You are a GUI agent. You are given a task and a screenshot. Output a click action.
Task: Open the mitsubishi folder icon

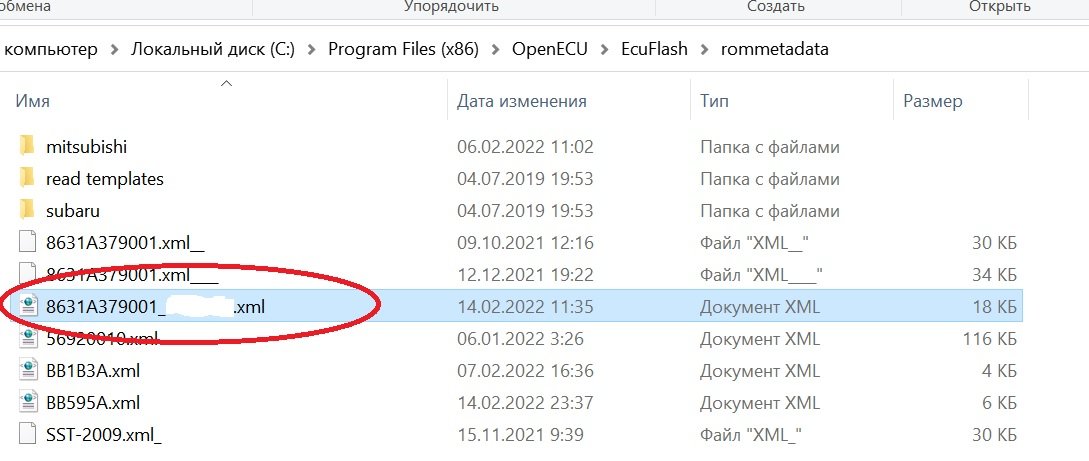(27, 146)
